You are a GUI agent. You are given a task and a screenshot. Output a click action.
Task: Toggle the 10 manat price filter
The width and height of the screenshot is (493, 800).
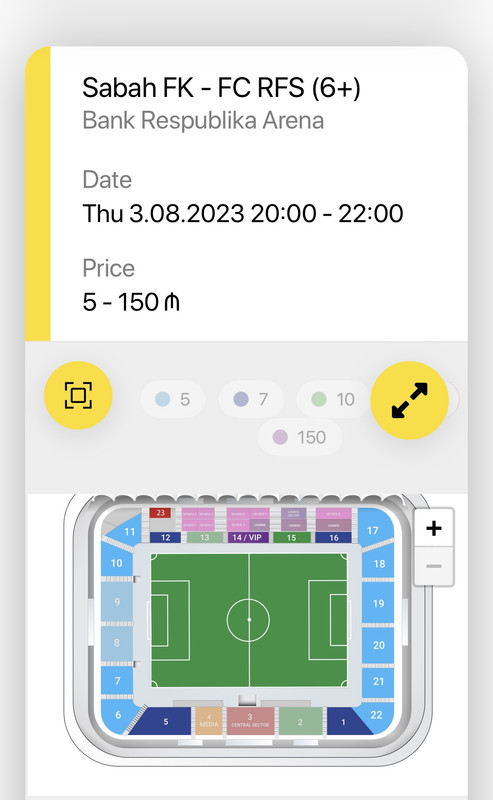click(333, 399)
